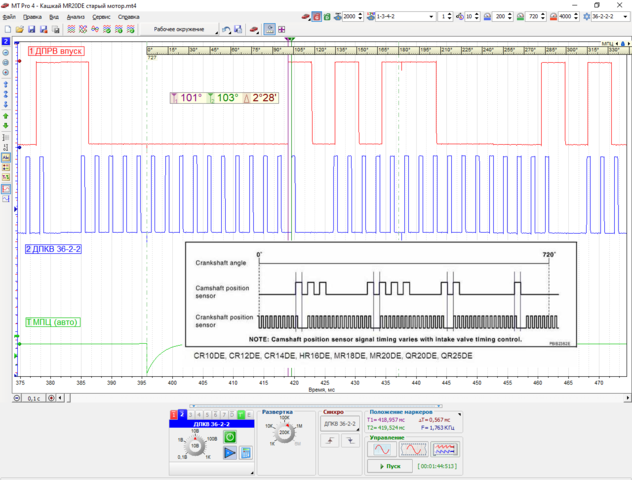Select rising edge sync trigger icon
The image size is (632, 480).
[331, 441]
